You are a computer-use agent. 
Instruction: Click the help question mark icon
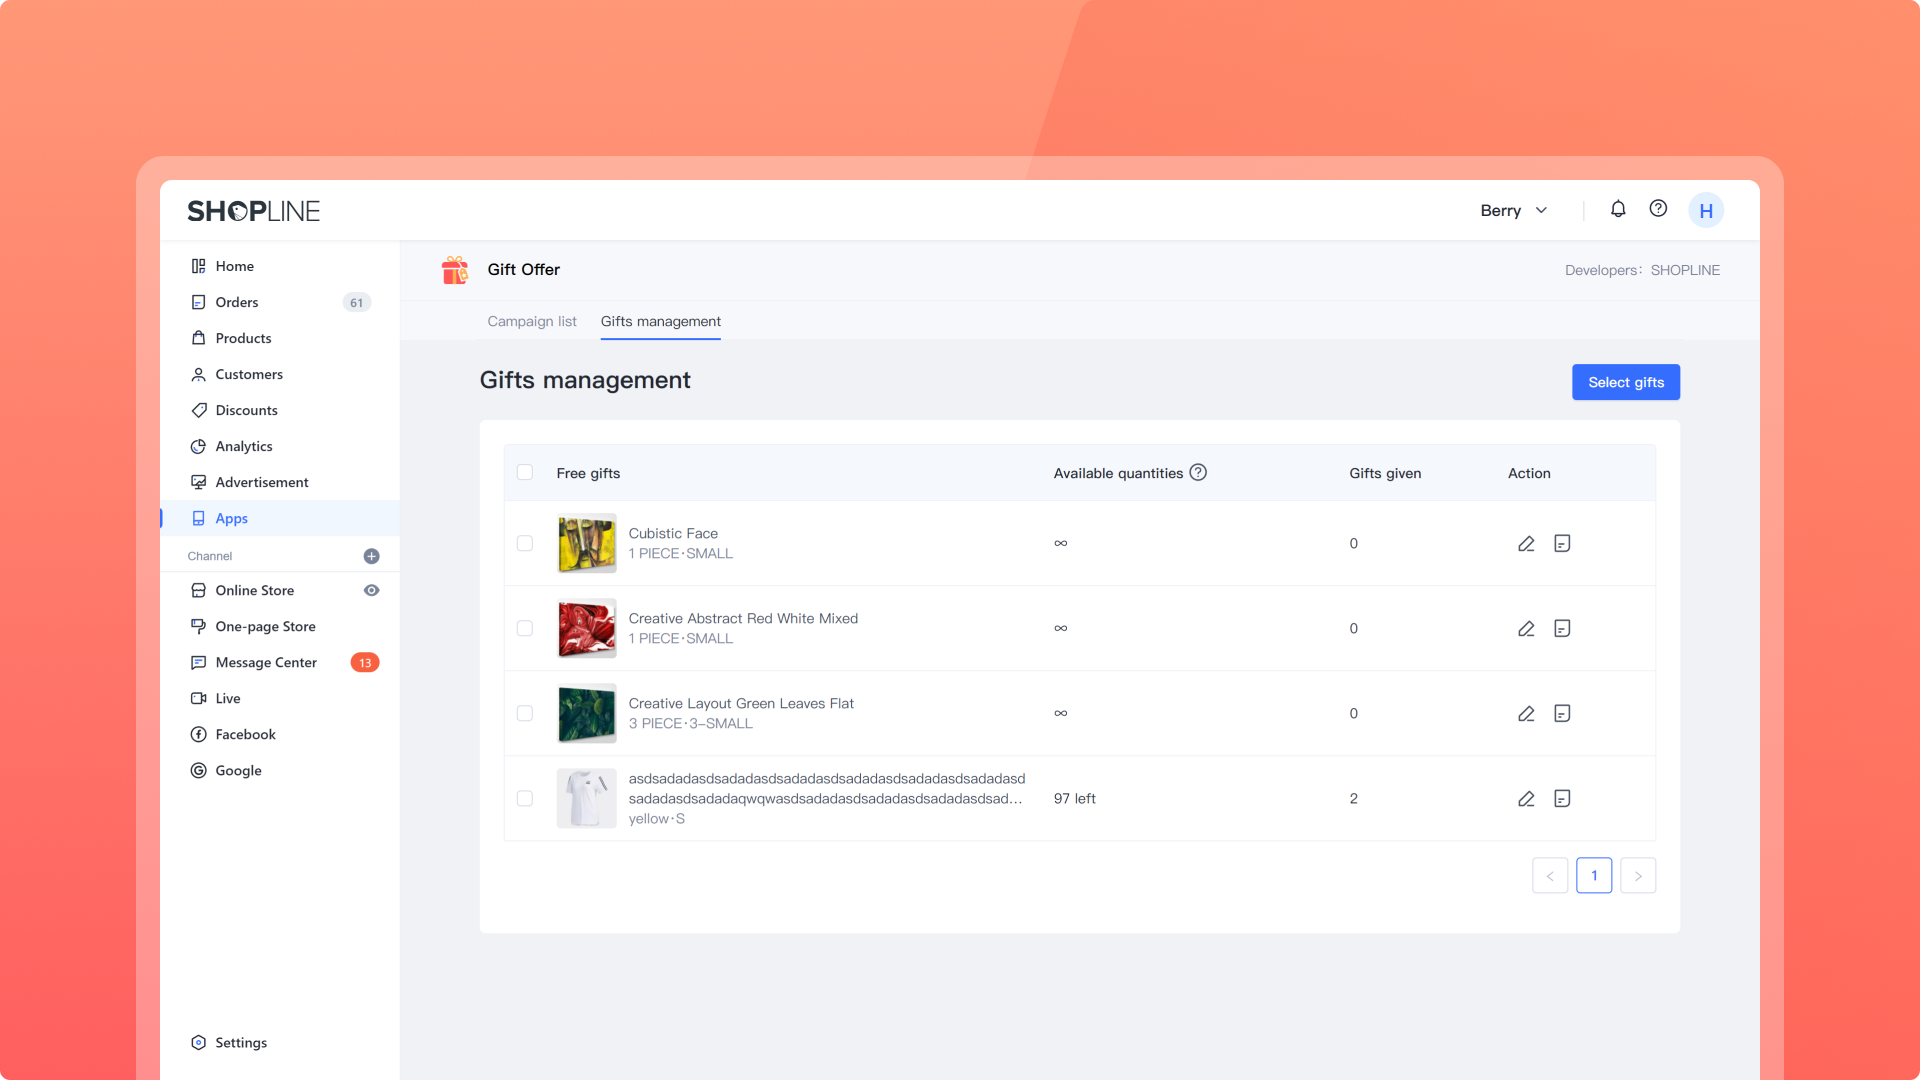[1658, 209]
